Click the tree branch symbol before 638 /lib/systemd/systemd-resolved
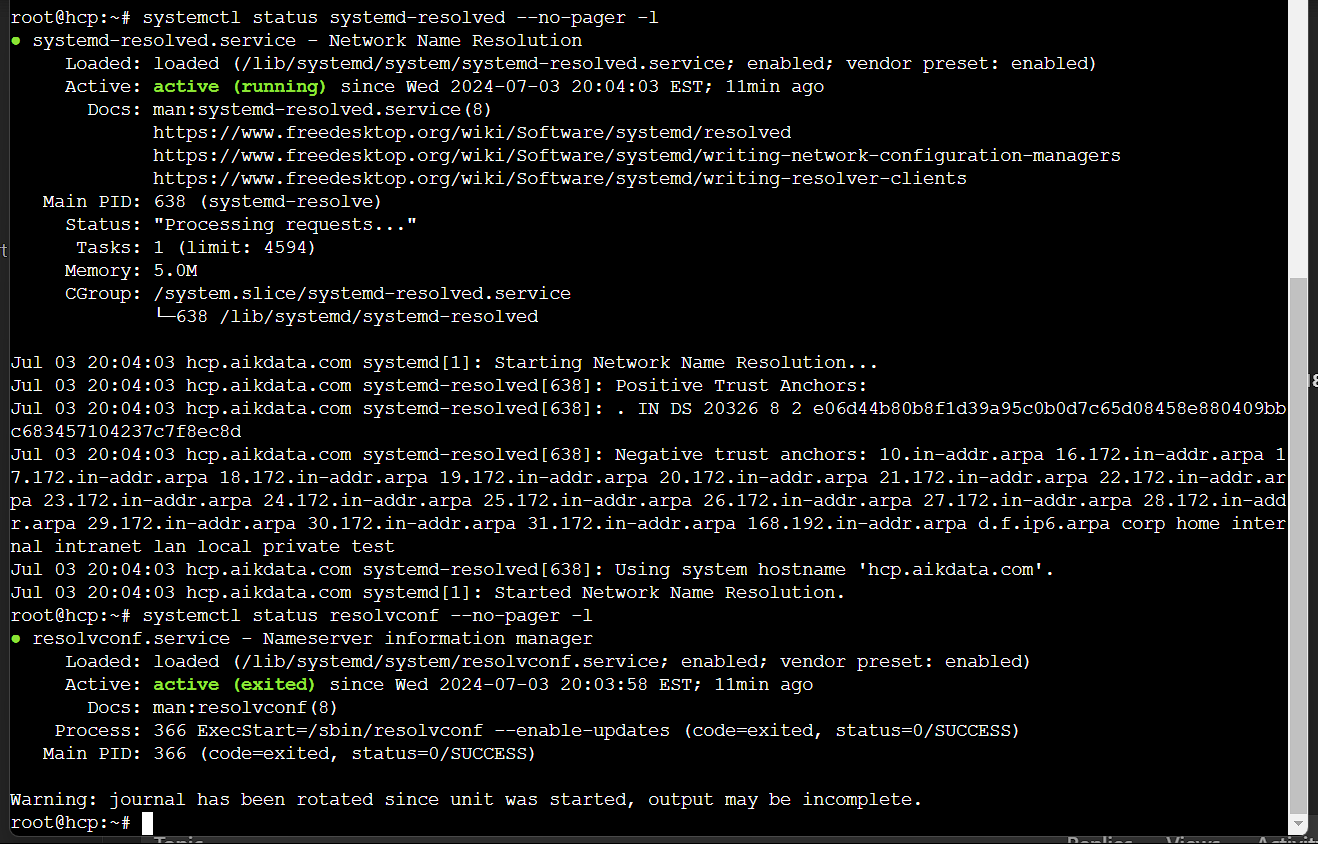The width and height of the screenshot is (1318, 844). [164, 317]
